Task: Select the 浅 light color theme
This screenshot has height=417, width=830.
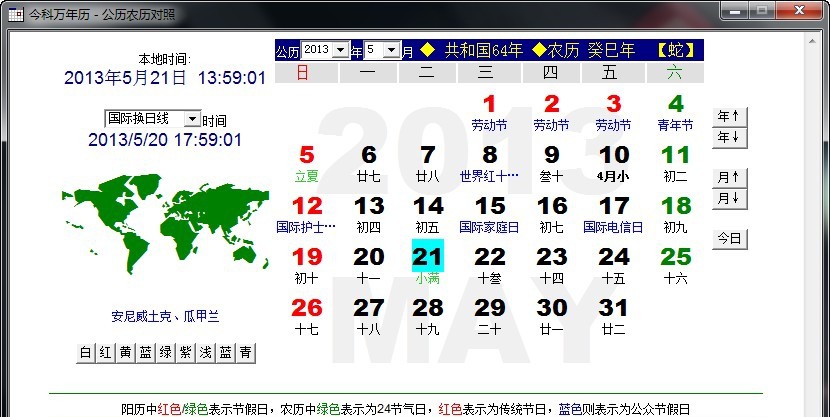Action: [x=206, y=353]
